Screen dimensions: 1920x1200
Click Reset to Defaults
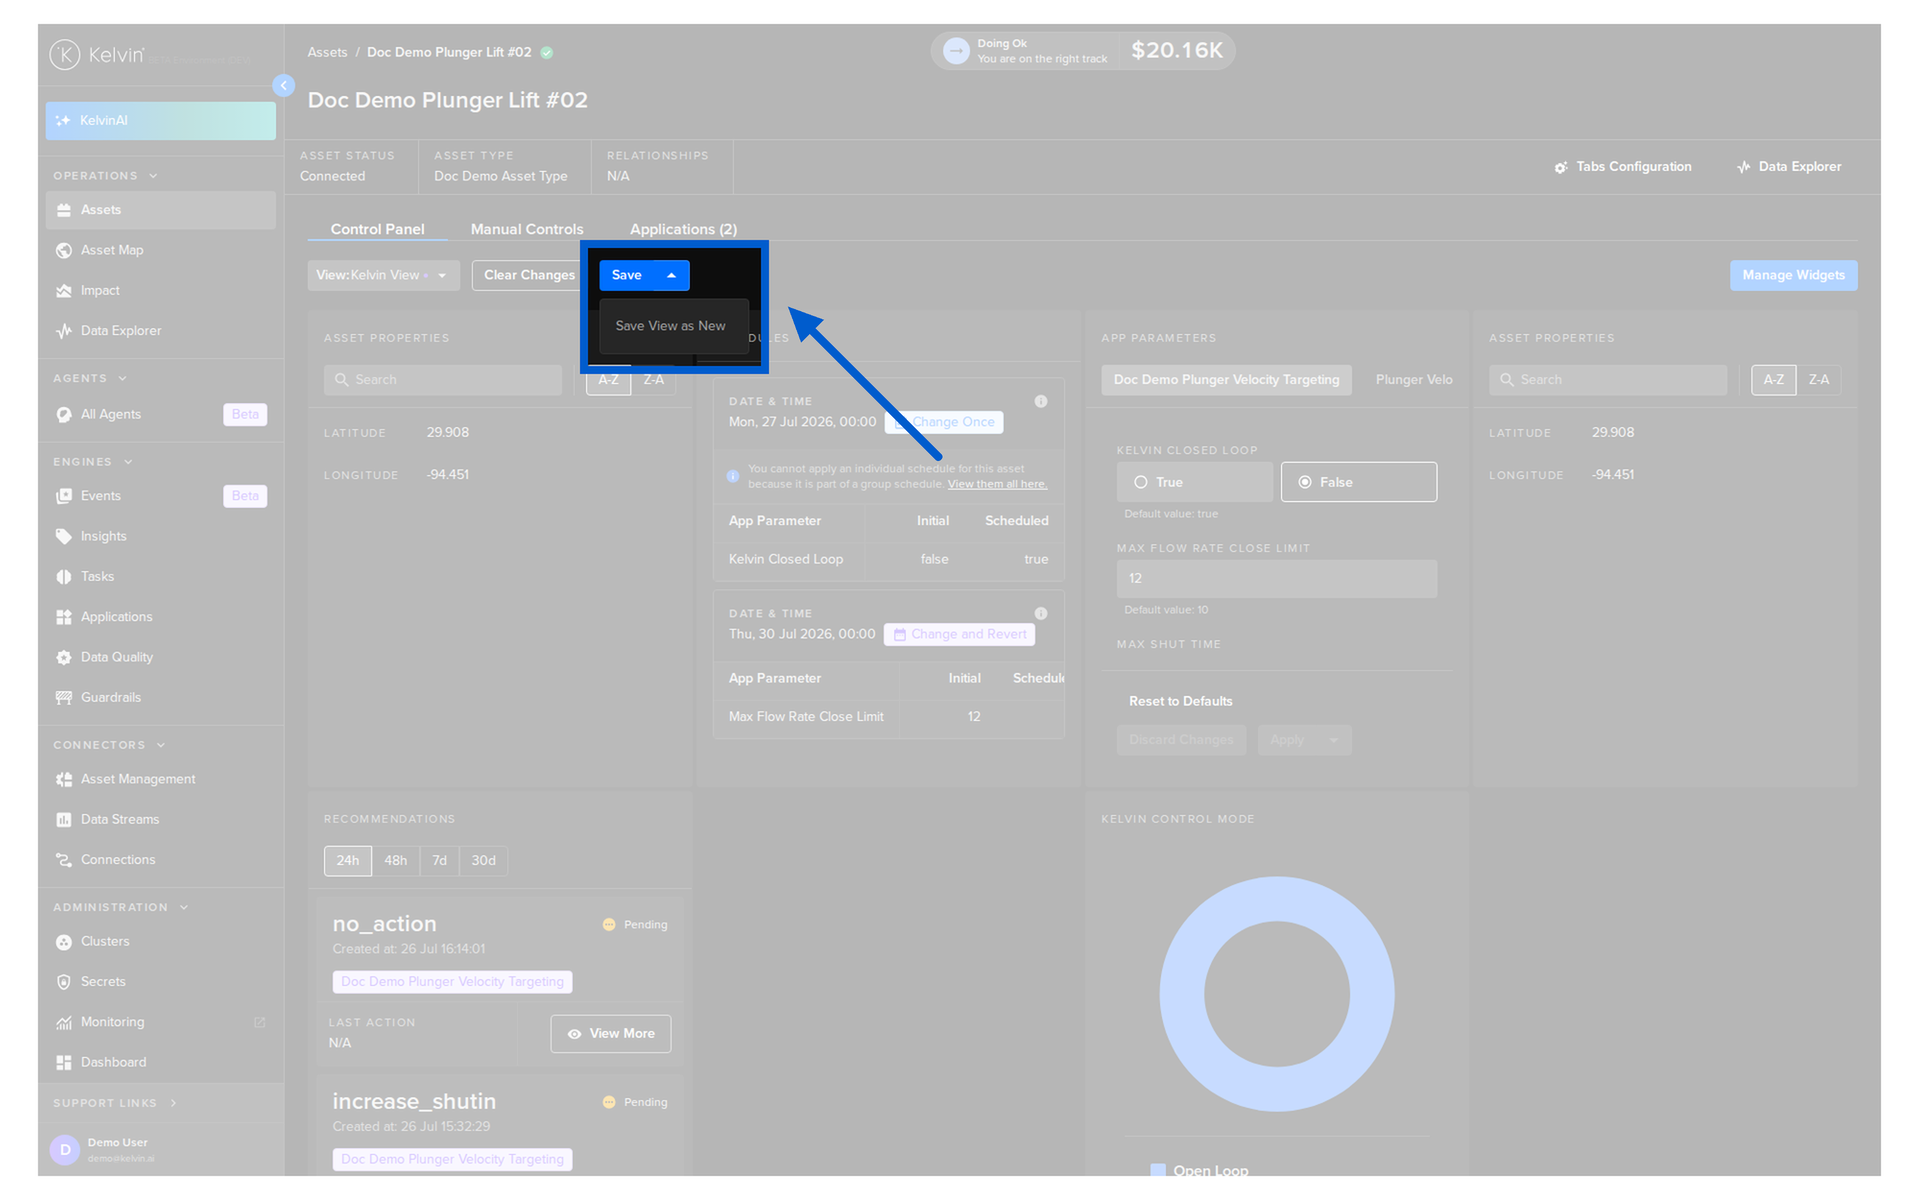click(x=1181, y=702)
